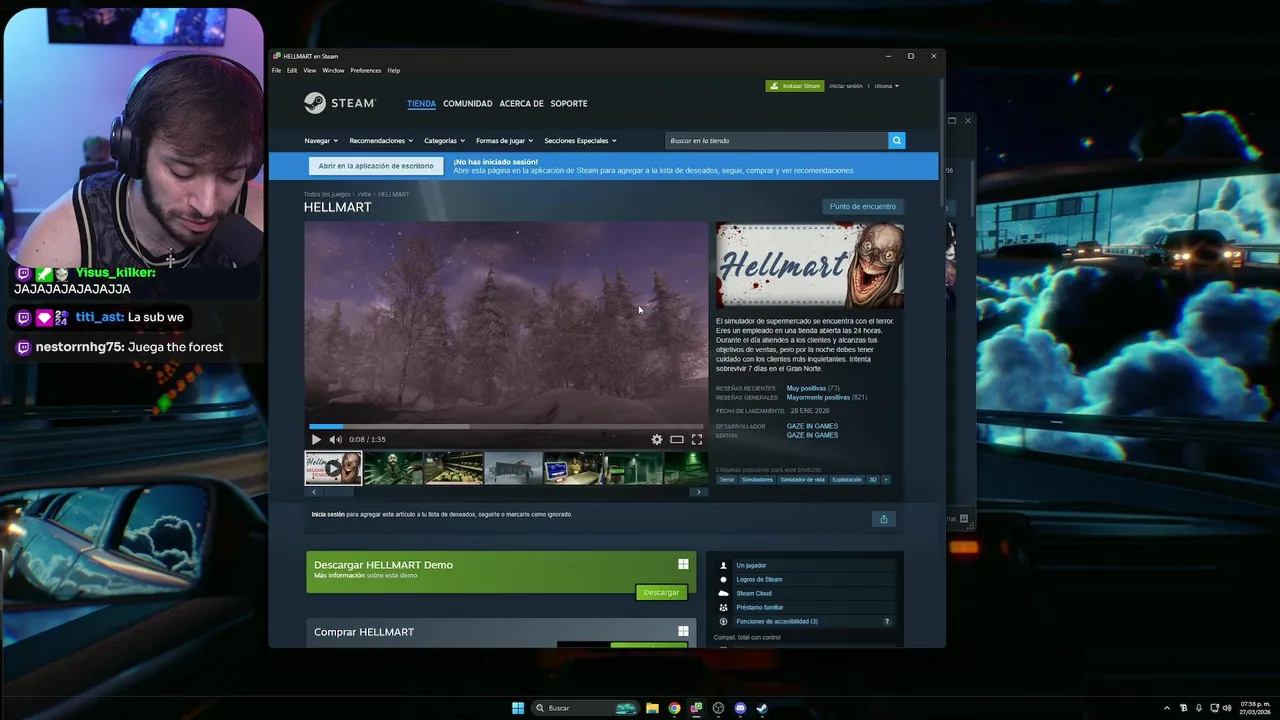Screen dimensions: 1280x720
Task: Click the Windows icon on Descargar Demo banner
Action: tap(683, 564)
